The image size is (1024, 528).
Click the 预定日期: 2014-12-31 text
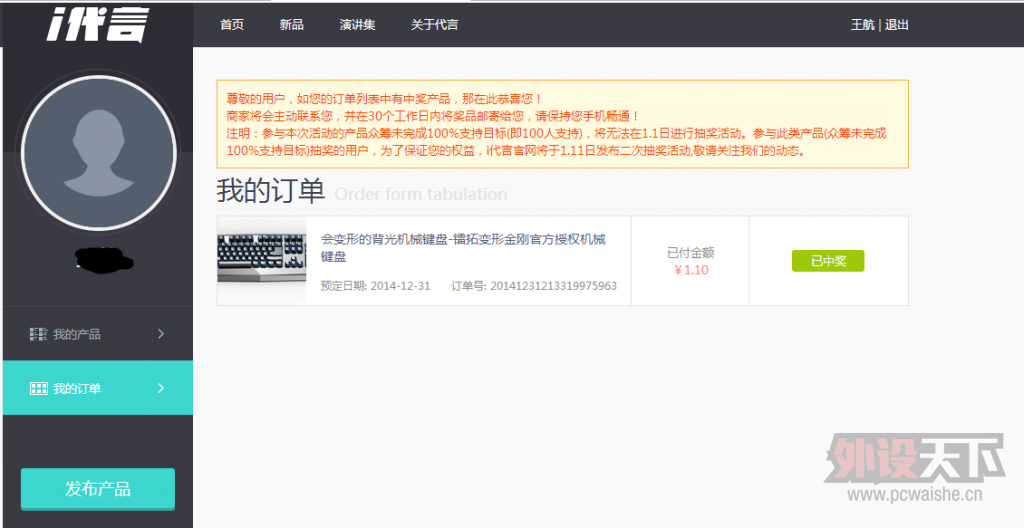(x=376, y=286)
